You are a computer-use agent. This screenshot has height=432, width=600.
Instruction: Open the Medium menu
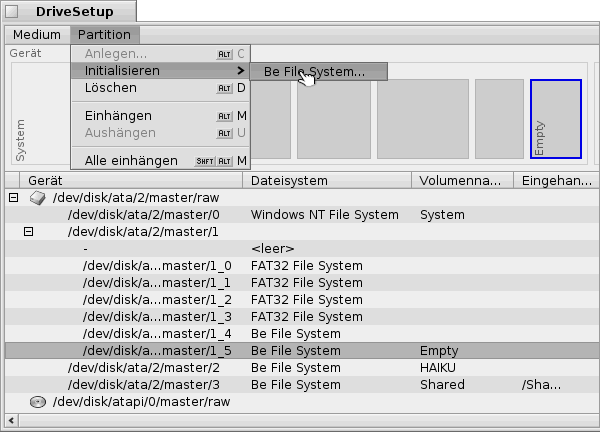37,35
